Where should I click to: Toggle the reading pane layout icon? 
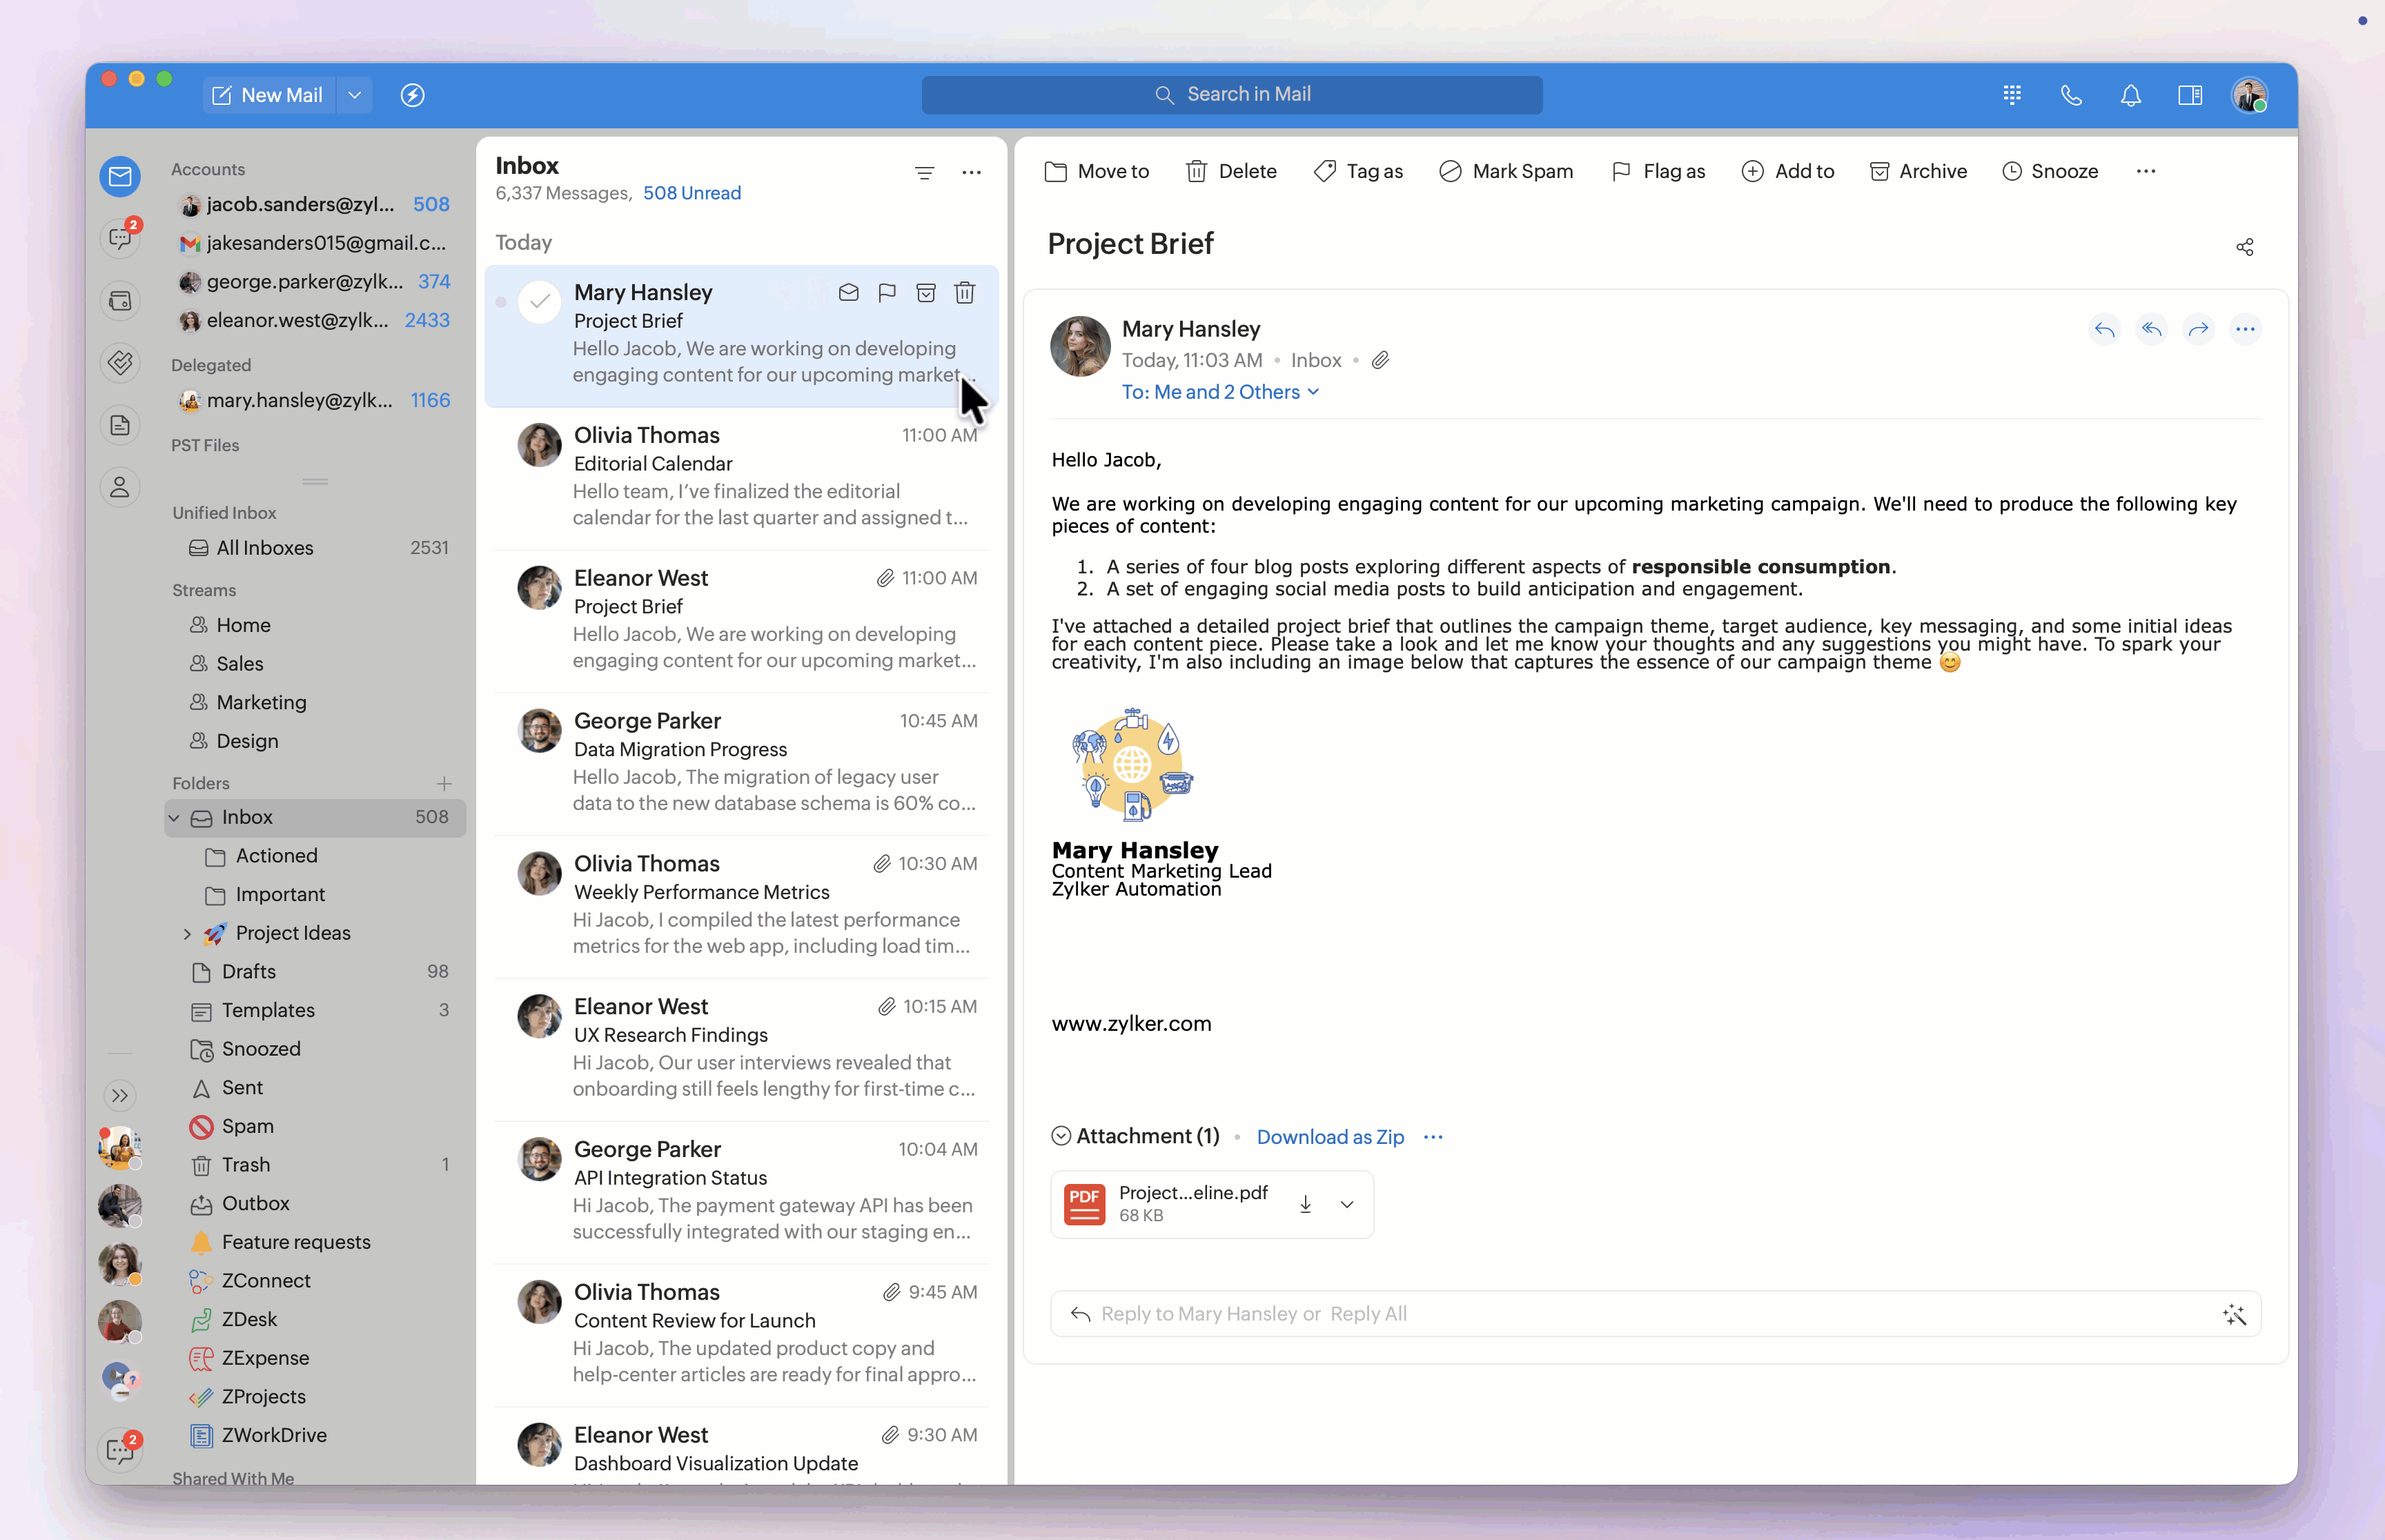pos(2190,95)
